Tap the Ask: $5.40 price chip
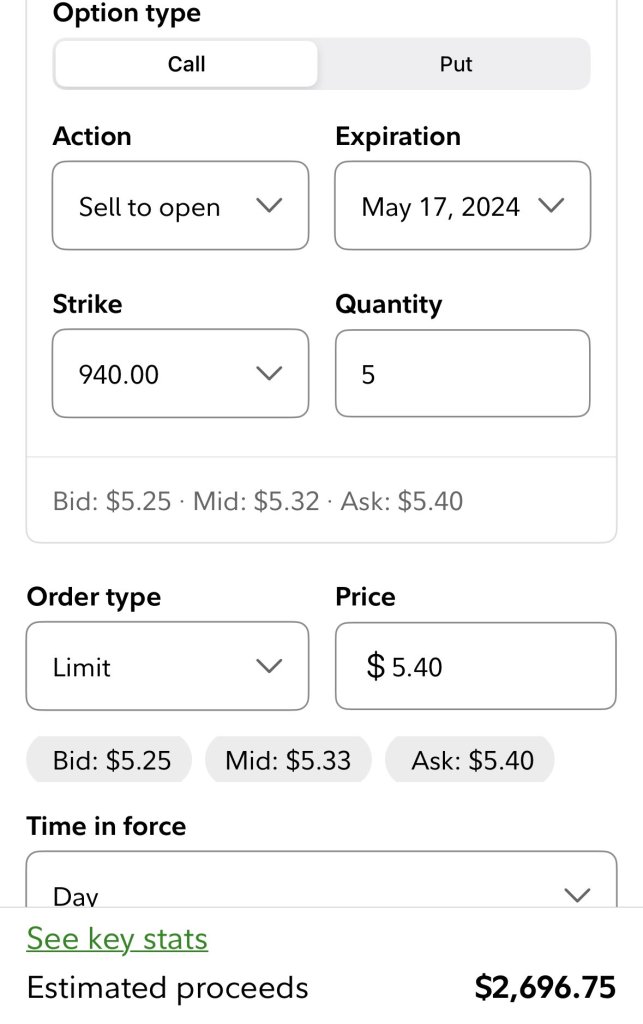This screenshot has width=643, height=1024. point(472,760)
